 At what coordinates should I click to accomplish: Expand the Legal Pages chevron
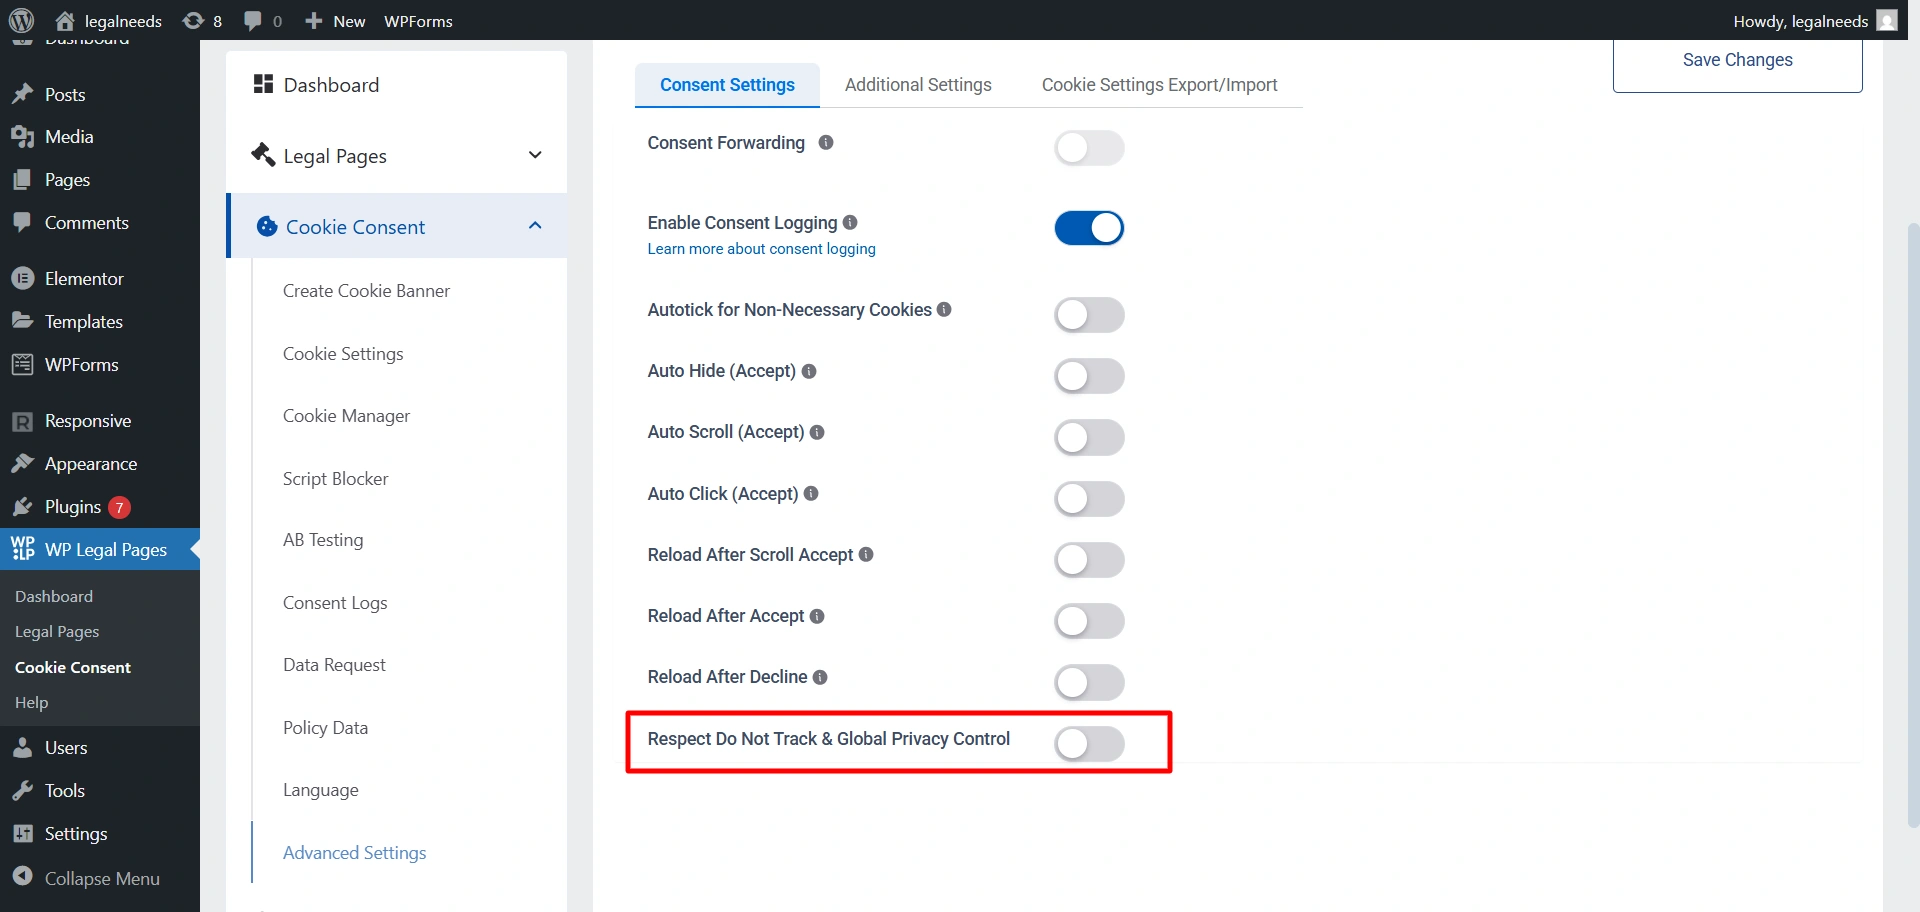coord(535,155)
